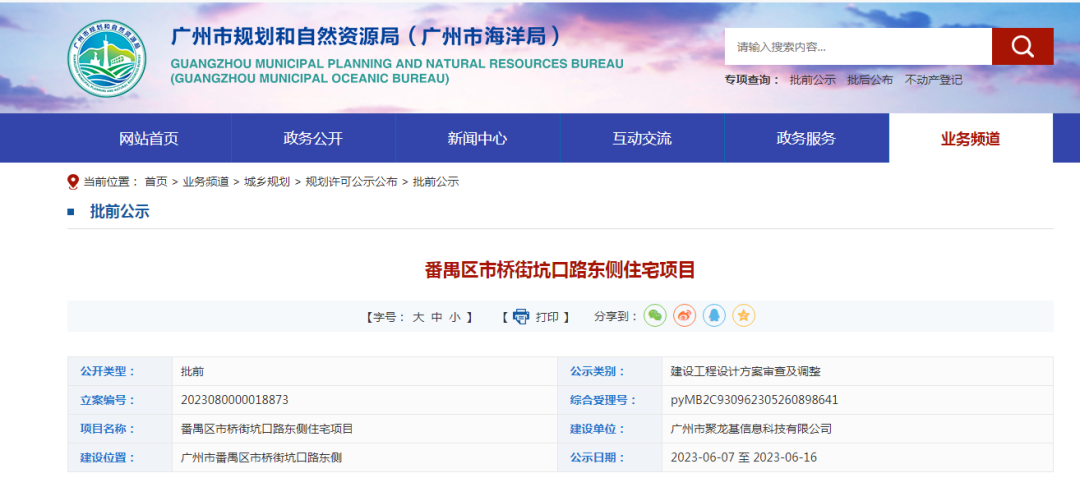Share to Qzone via star icon
The height and width of the screenshot is (487, 1080).
coord(743,315)
